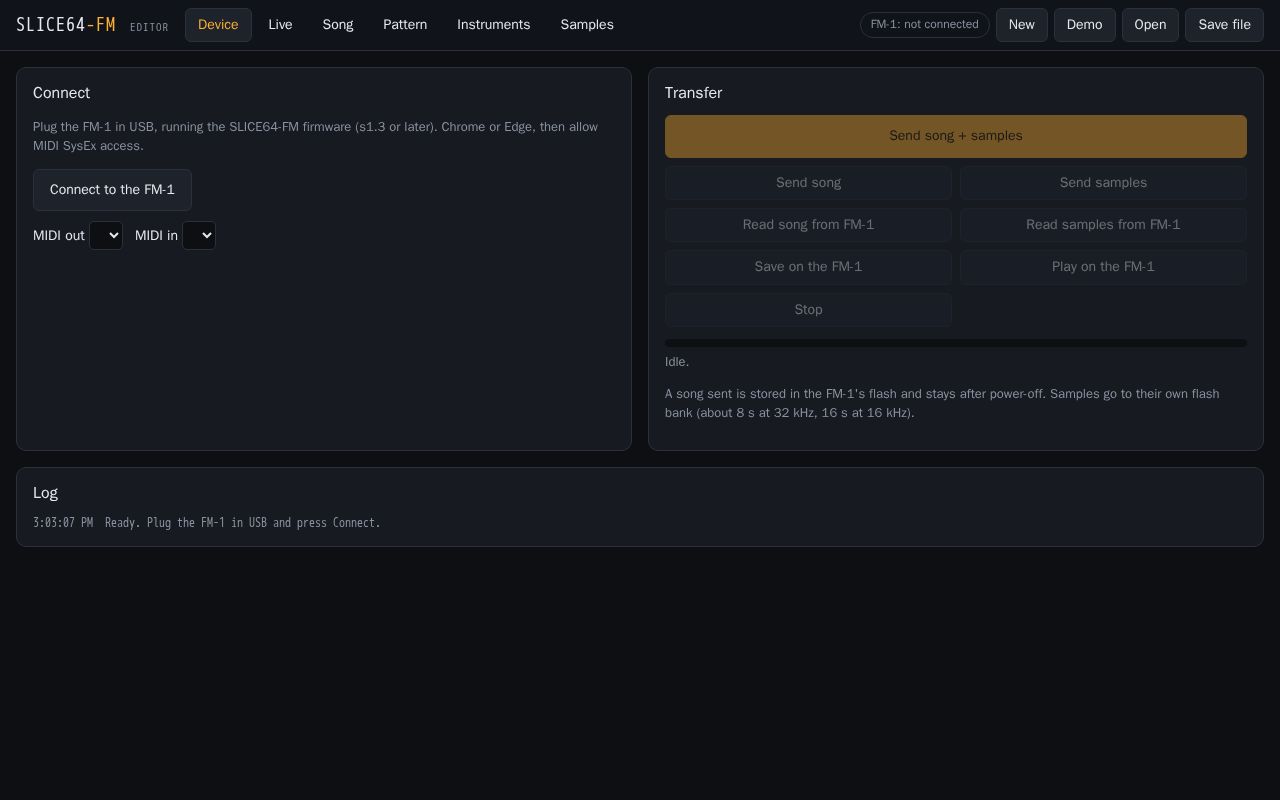Click Read samples from FM-1
Image resolution: width=1280 pixels, height=800 pixels.
click(1103, 225)
